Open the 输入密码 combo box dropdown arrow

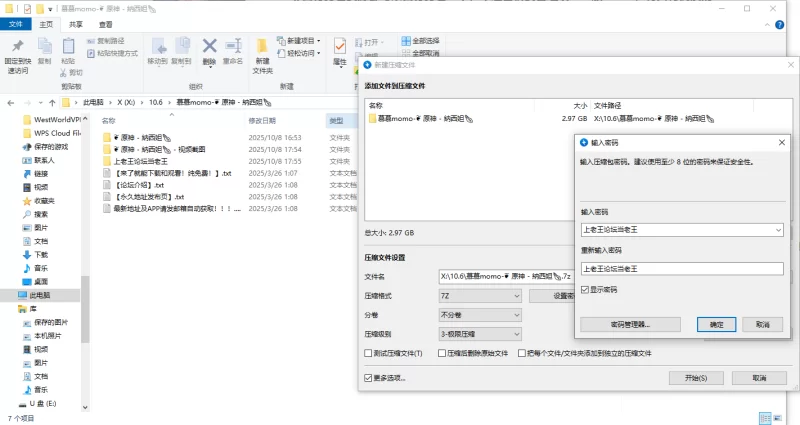[777, 230]
